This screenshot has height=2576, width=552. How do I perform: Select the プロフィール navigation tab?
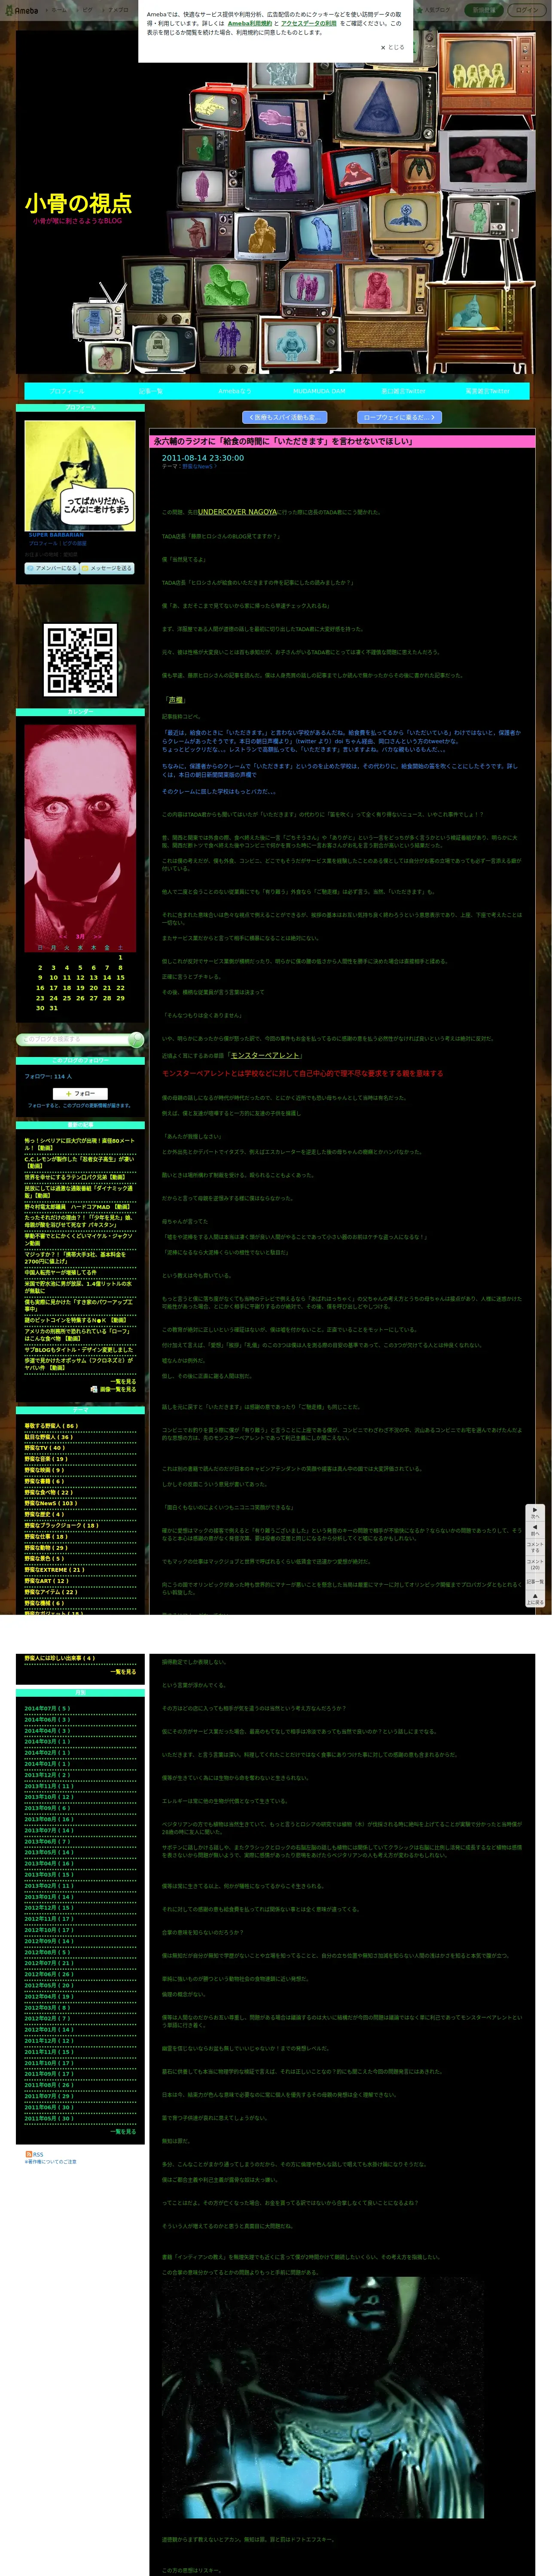pyautogui.click(x=67, y=391)
